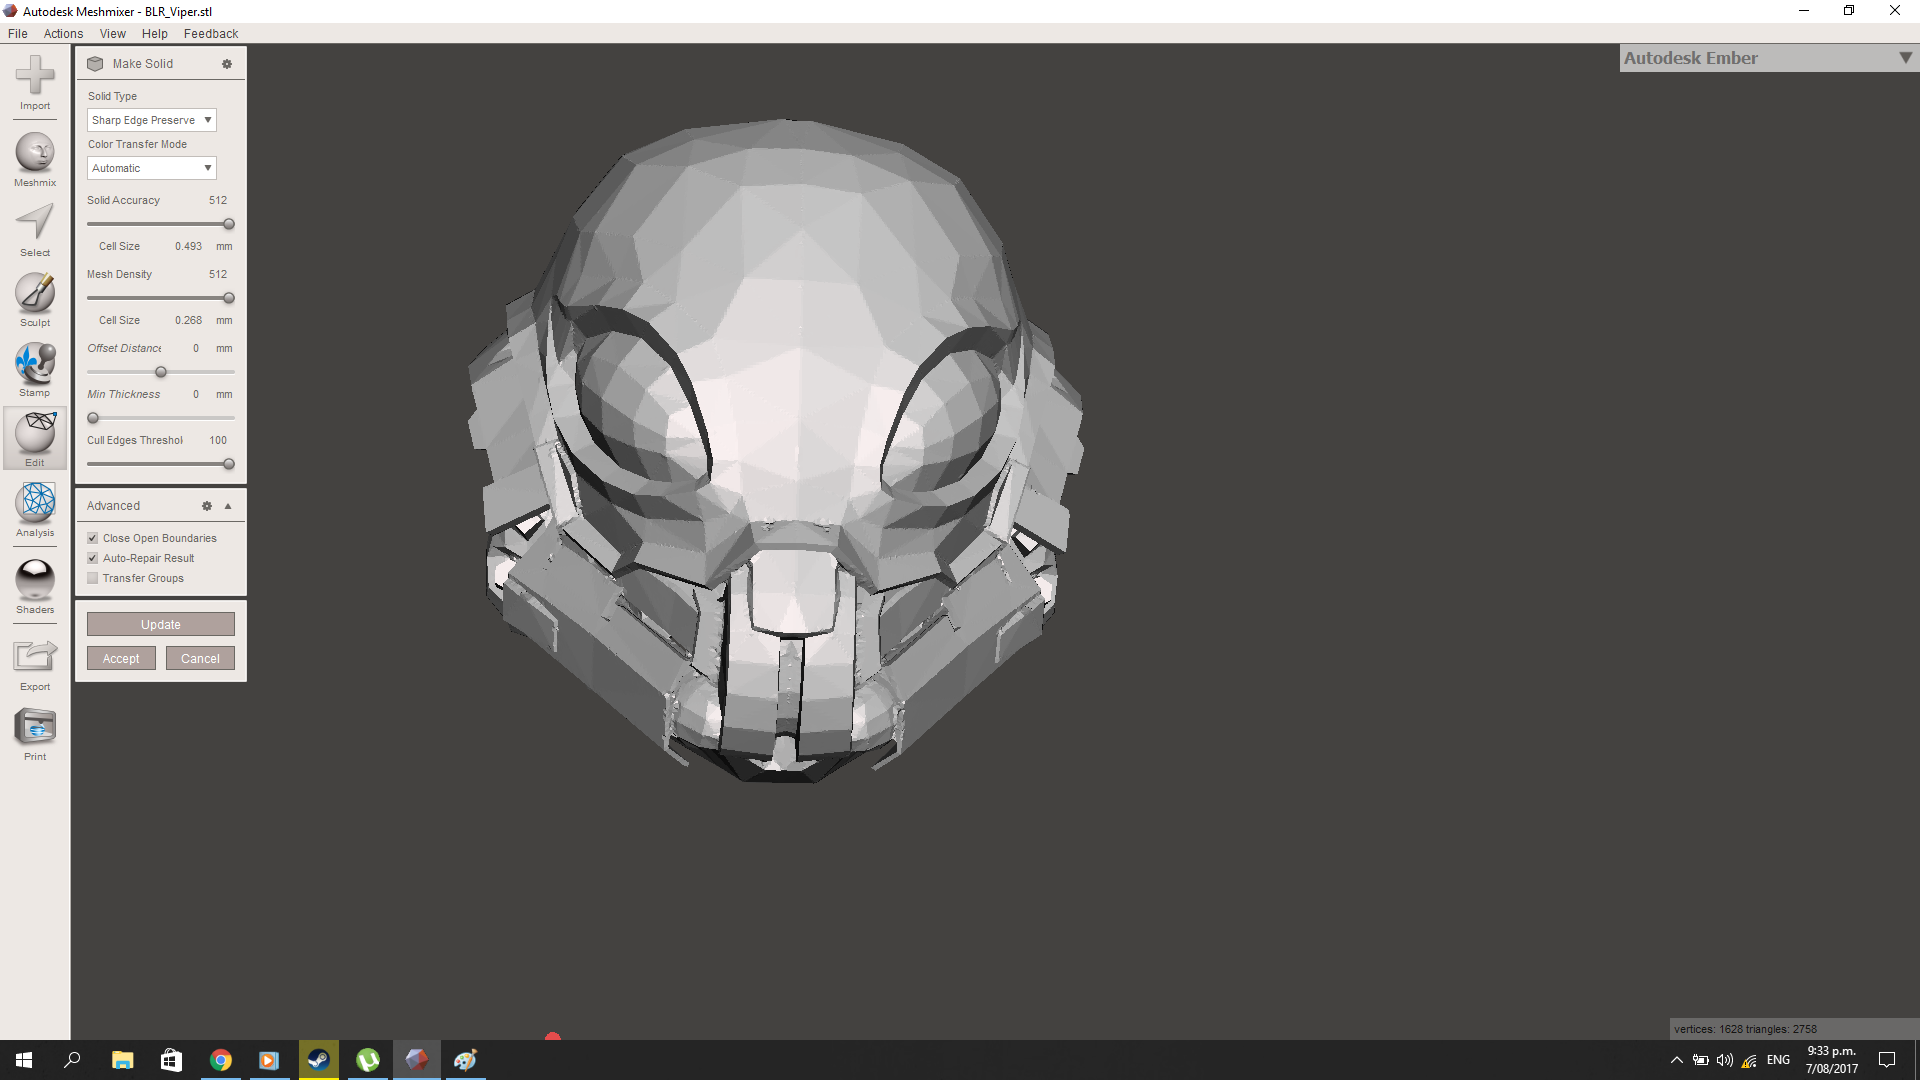1920x1080 pixels.
Task: Open Paint from taskbar
Action: pos(465,1060)
